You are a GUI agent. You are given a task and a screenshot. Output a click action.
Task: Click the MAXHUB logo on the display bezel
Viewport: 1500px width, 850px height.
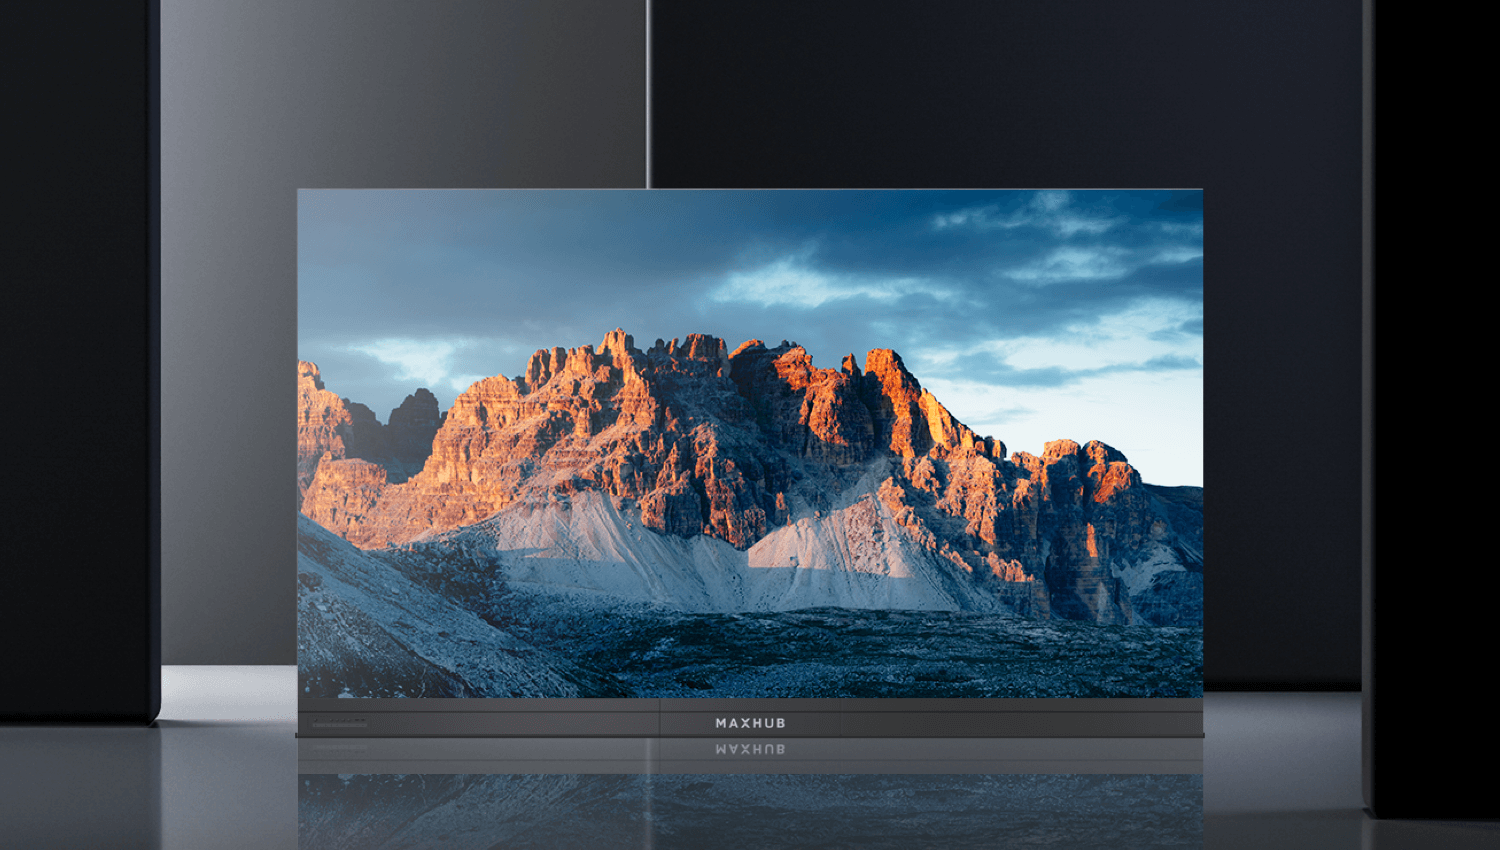click(x=750, y=723)
